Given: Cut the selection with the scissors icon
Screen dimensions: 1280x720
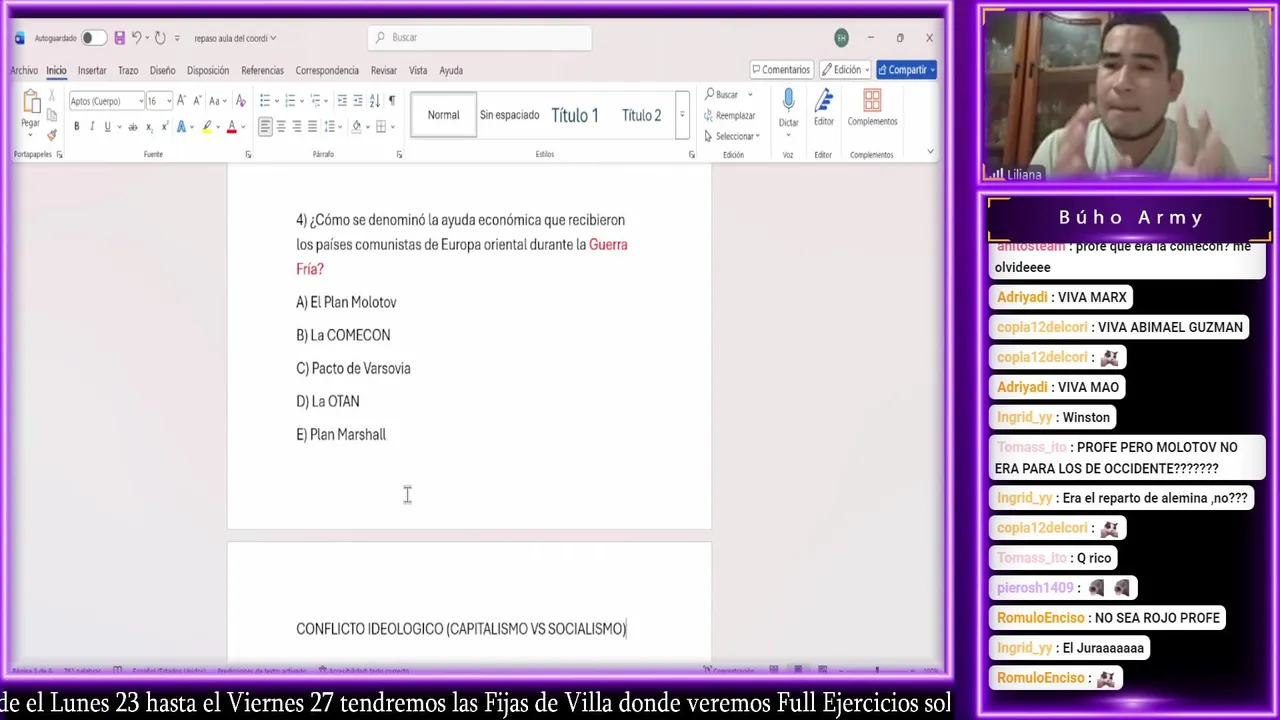Looking at the screenshot, I should pyautogui.click(x=52, y=97).
